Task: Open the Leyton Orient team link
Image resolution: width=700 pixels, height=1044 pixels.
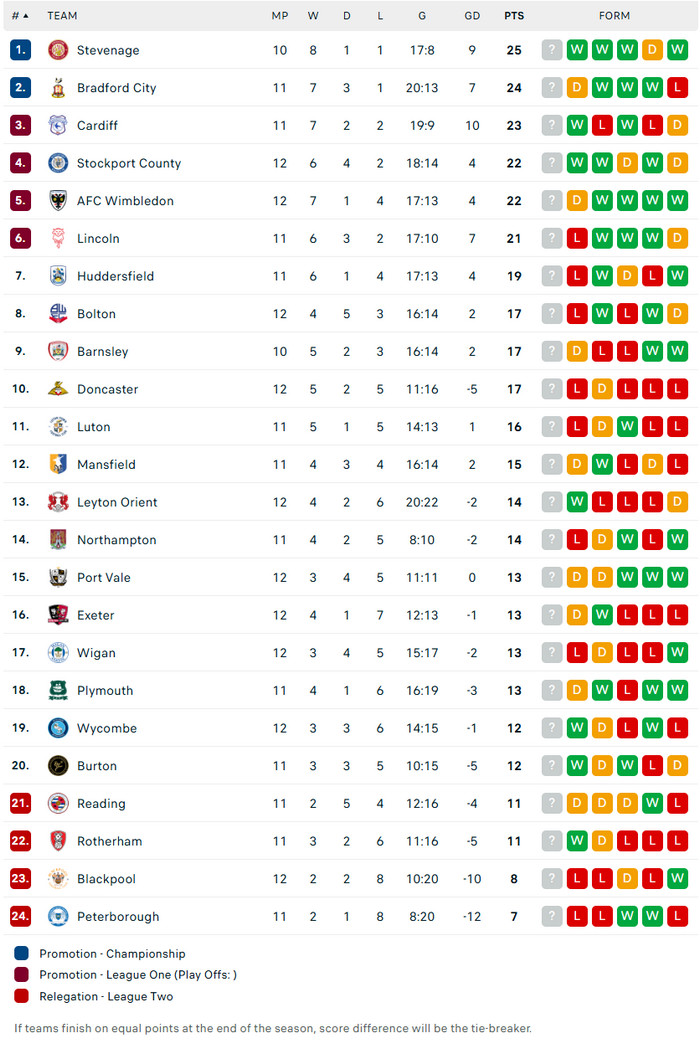Action: [117, 502]
